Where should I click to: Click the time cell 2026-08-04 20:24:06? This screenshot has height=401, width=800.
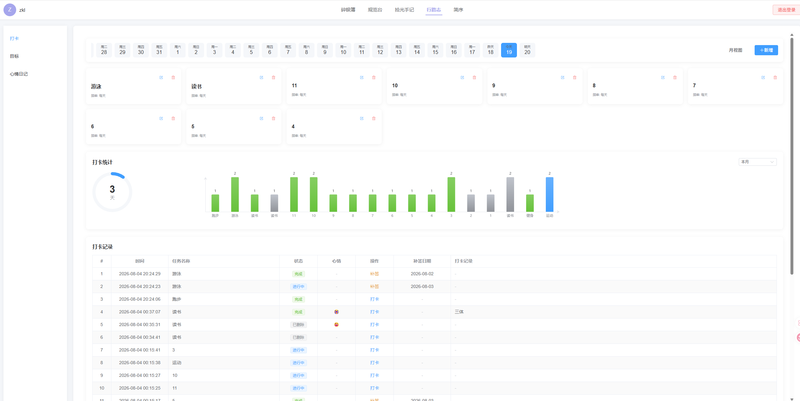[x=140, y=299]
